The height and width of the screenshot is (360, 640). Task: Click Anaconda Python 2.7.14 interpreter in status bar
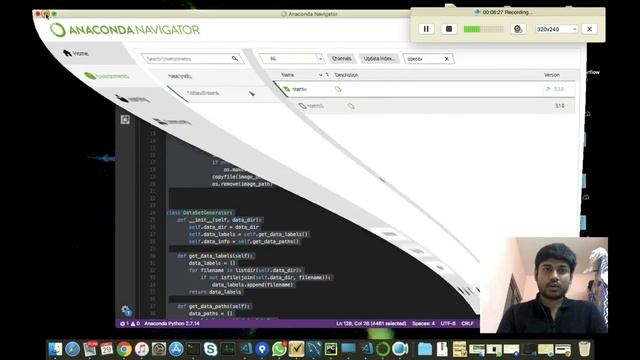[172, 323]
